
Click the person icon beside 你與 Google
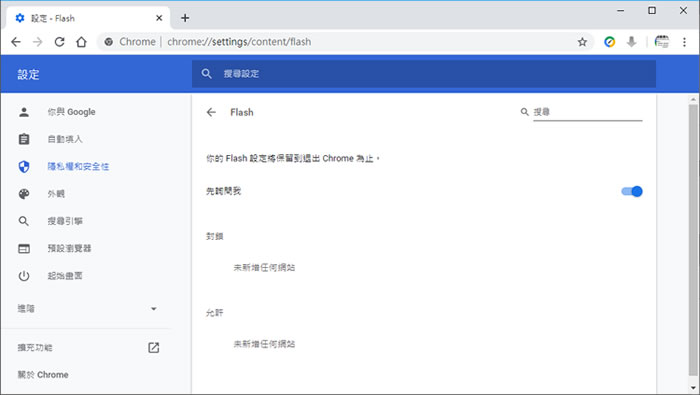pos(24,112)
